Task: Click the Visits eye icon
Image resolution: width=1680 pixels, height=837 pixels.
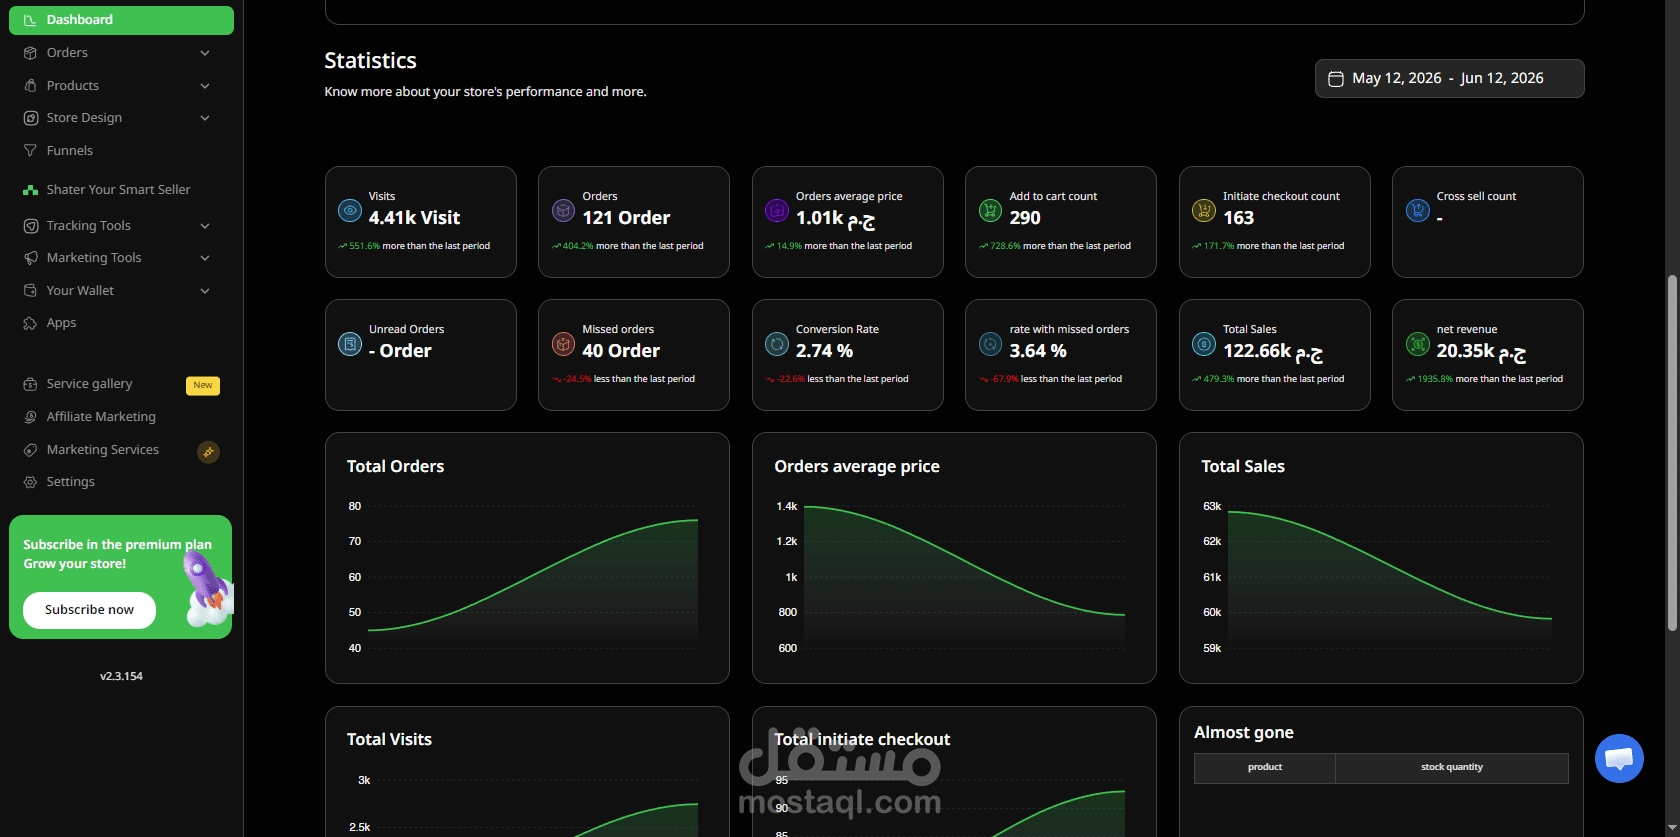Action: coord(350,211)
